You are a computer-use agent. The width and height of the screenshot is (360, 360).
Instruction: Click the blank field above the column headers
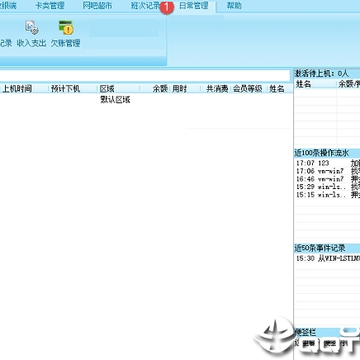pos(145,75)
